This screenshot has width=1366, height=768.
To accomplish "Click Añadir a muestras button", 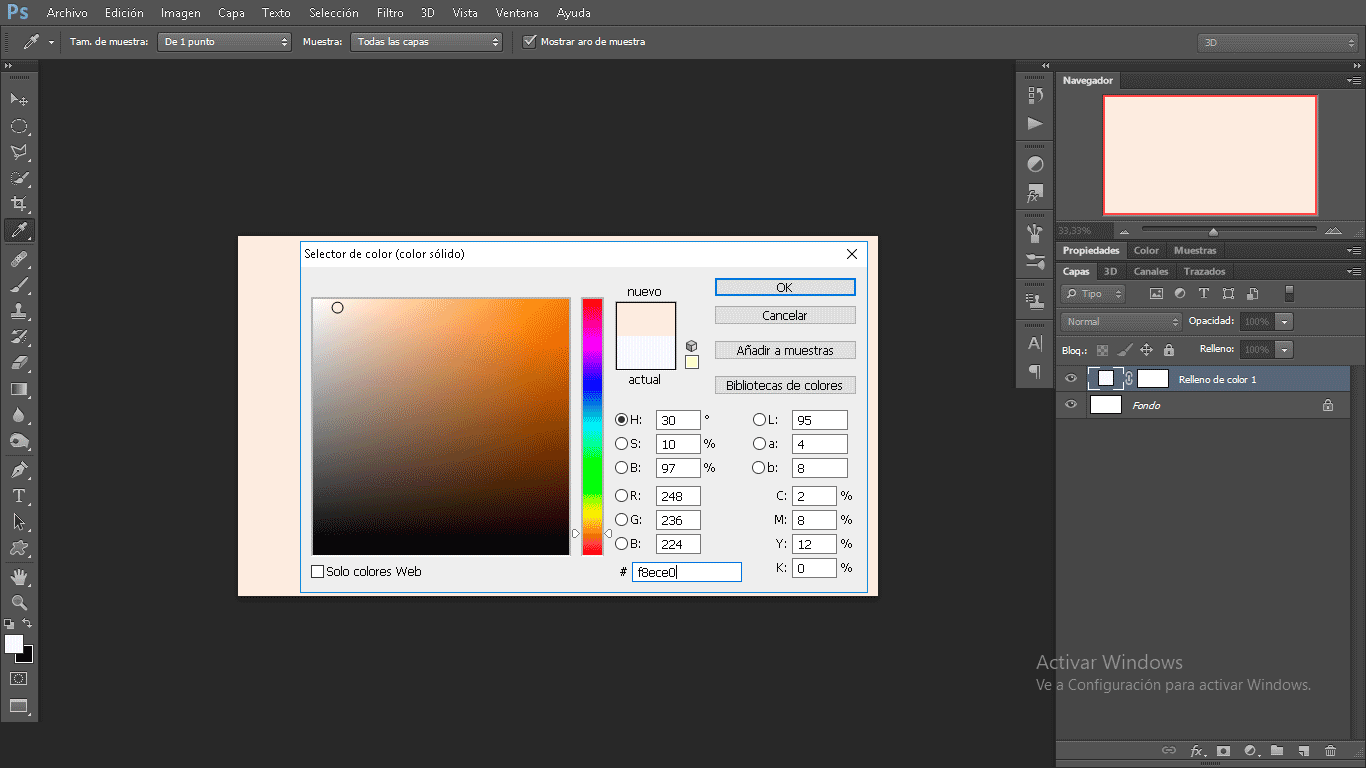I will pyautogui.click(x=785, y=350).
